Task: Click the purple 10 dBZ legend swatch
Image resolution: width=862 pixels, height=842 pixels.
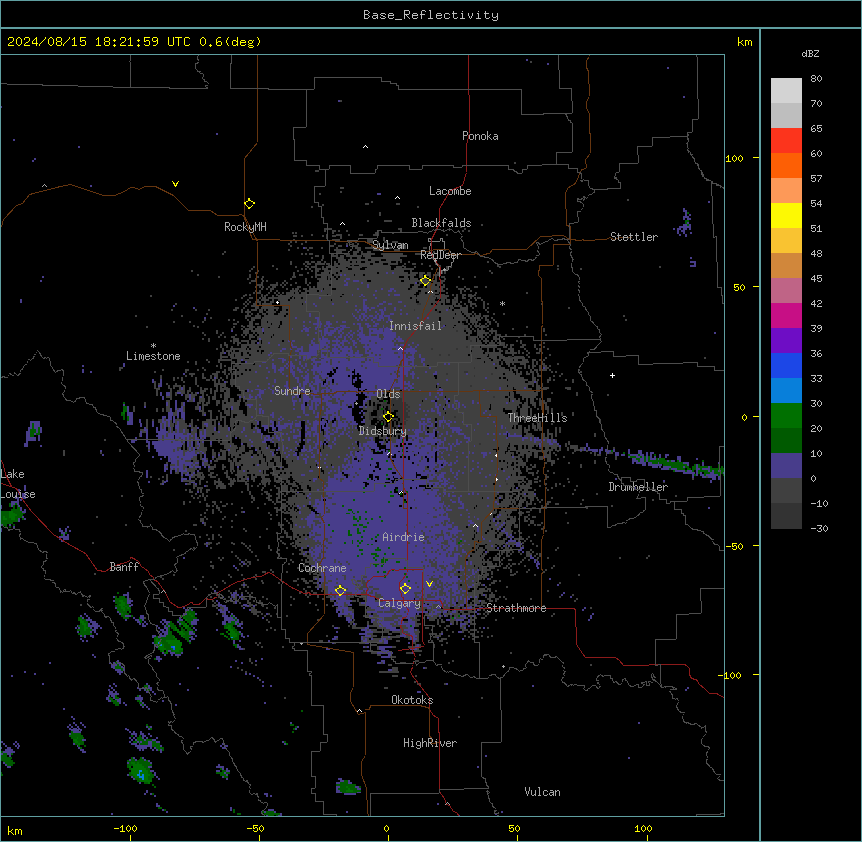Action: click(x=786, y=466)
